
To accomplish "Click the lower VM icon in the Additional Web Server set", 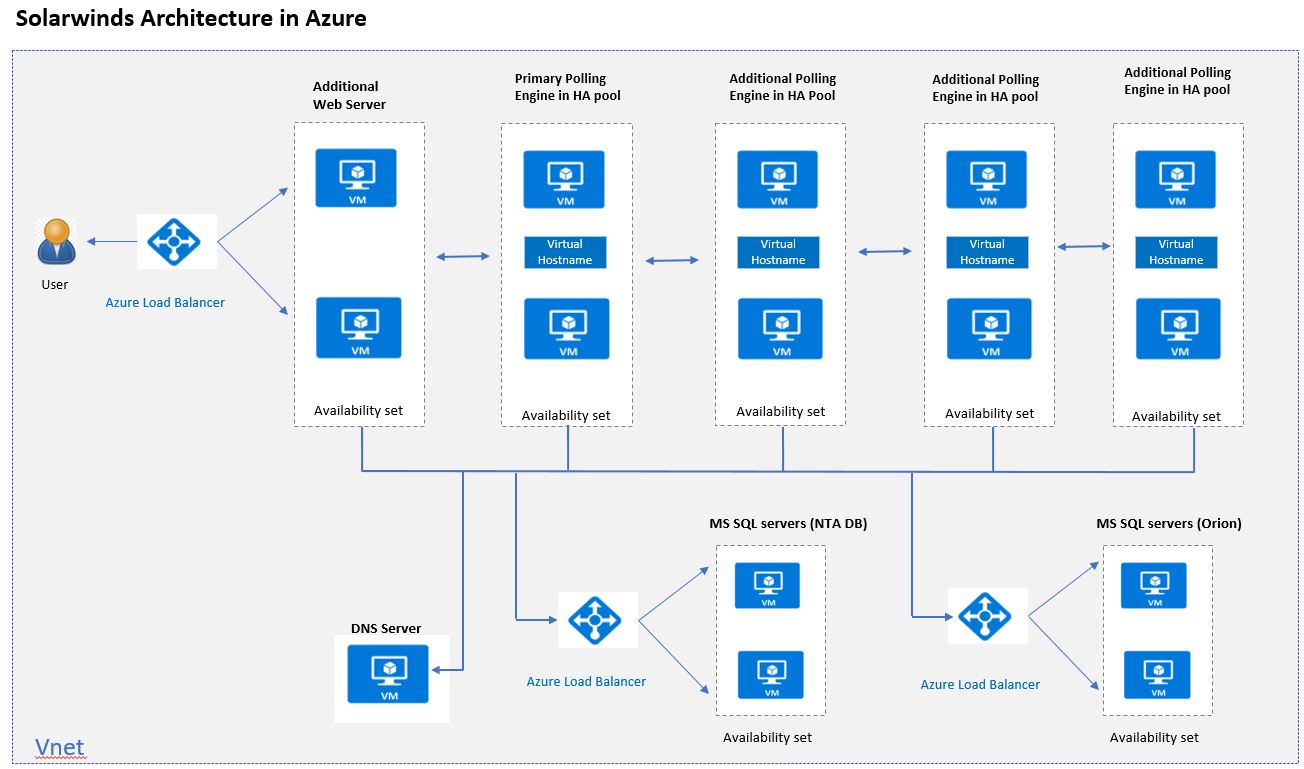I will [x=358, y=327].
